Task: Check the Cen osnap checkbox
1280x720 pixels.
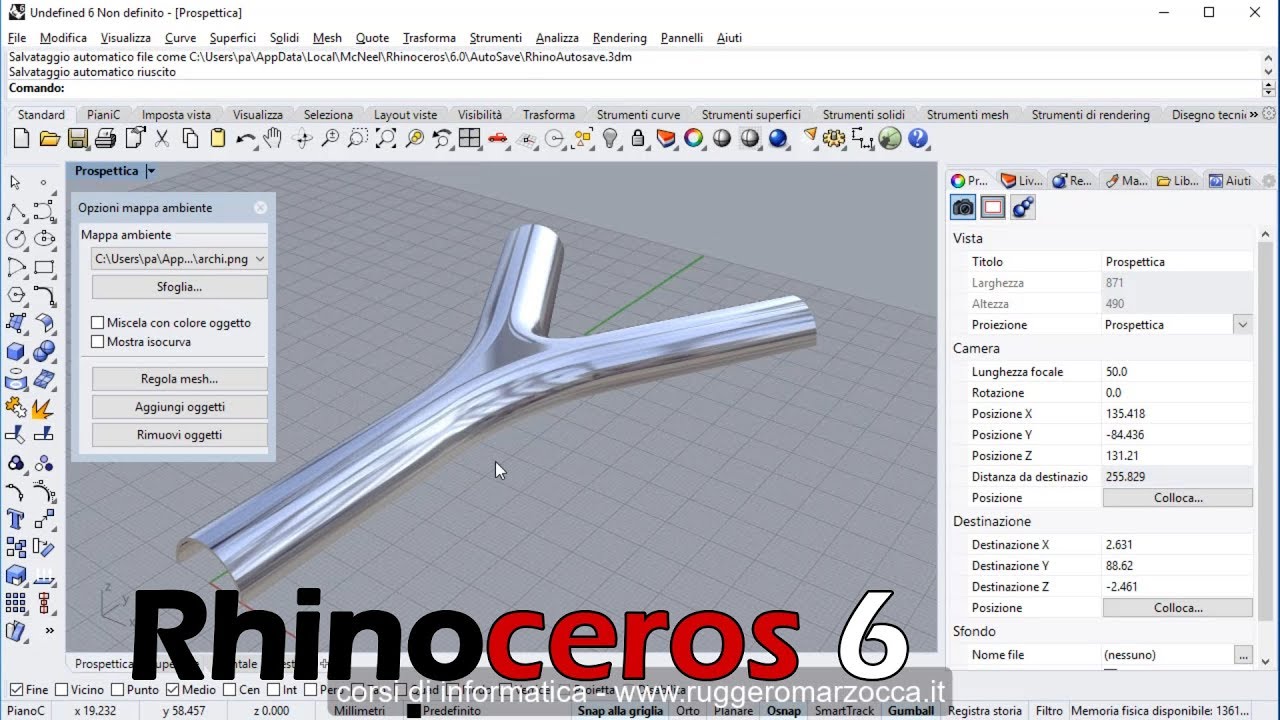Action: click(230, 690)
